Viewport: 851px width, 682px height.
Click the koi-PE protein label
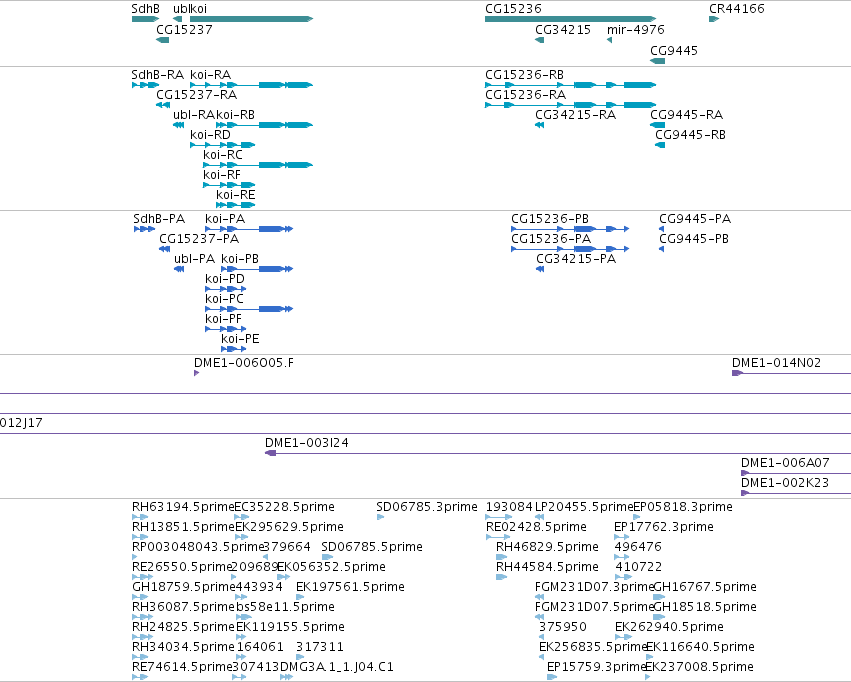pyautogui.click(x=240, y=340)
